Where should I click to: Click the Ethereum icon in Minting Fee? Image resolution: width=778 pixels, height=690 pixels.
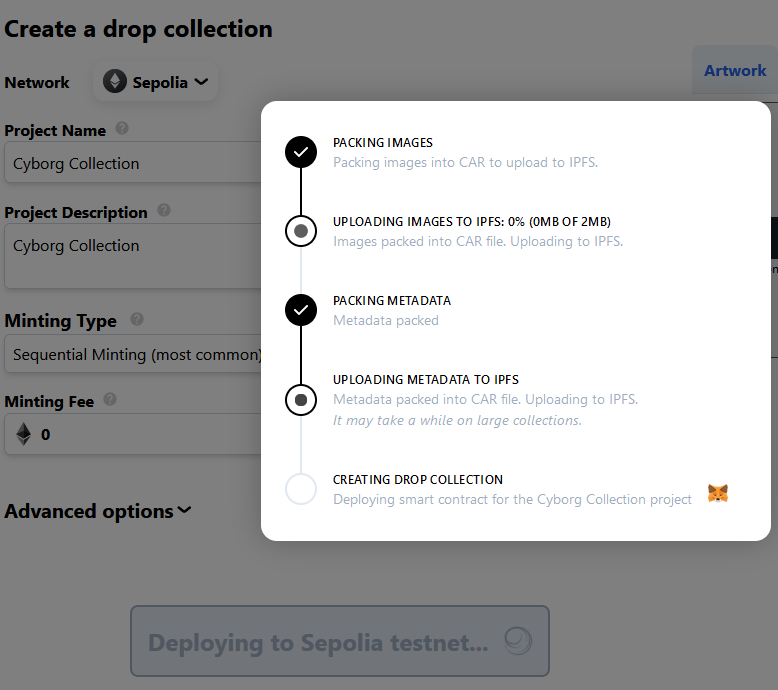tap(24, 434)
